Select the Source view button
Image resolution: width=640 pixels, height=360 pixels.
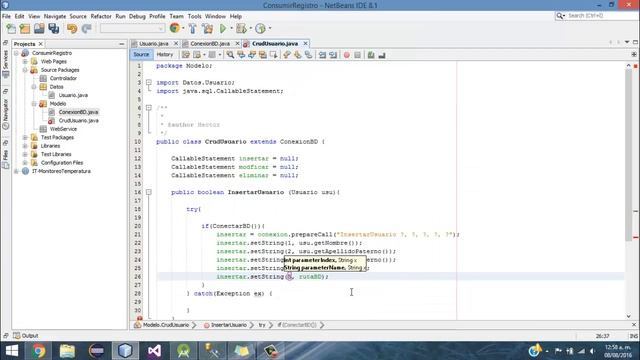pos(141,54)
